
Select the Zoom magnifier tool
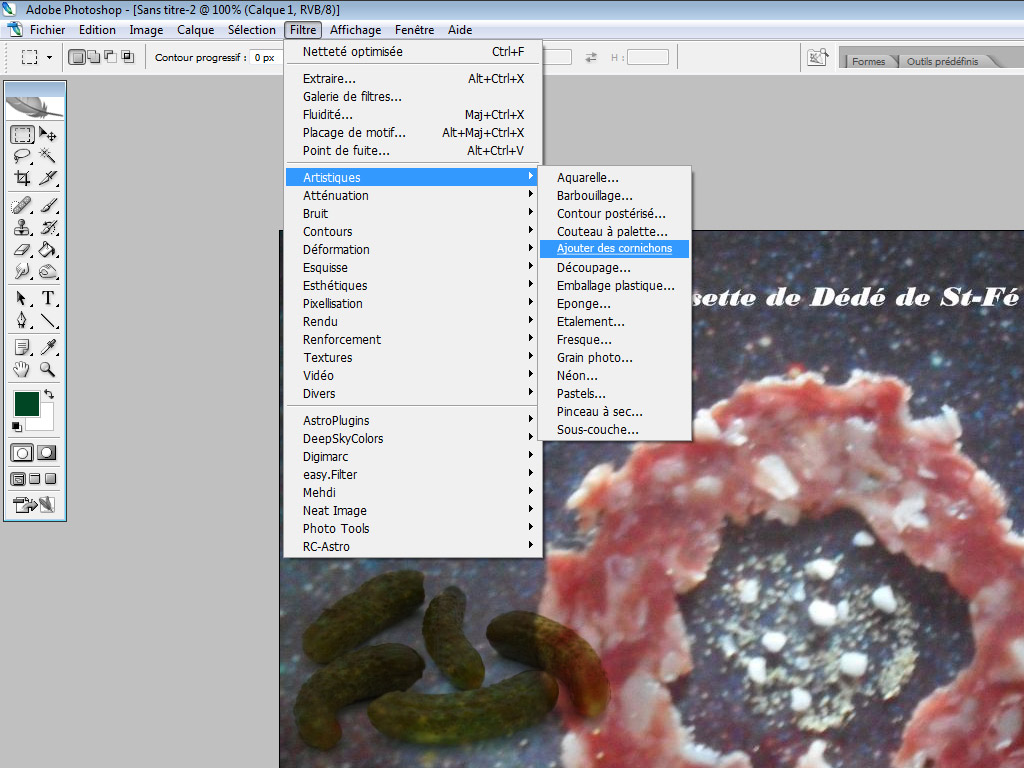(x=48, y=370)
